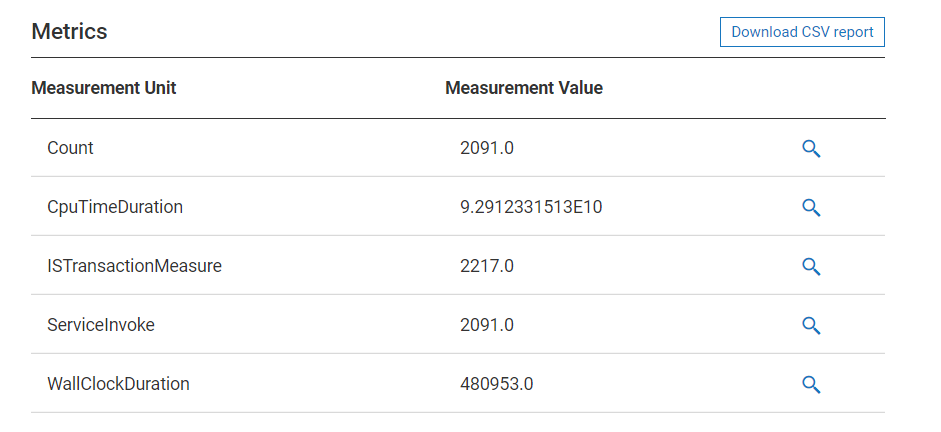
Task: Click ServiceInvoke row's magnifying glass
Action: (x=811, y=325)
